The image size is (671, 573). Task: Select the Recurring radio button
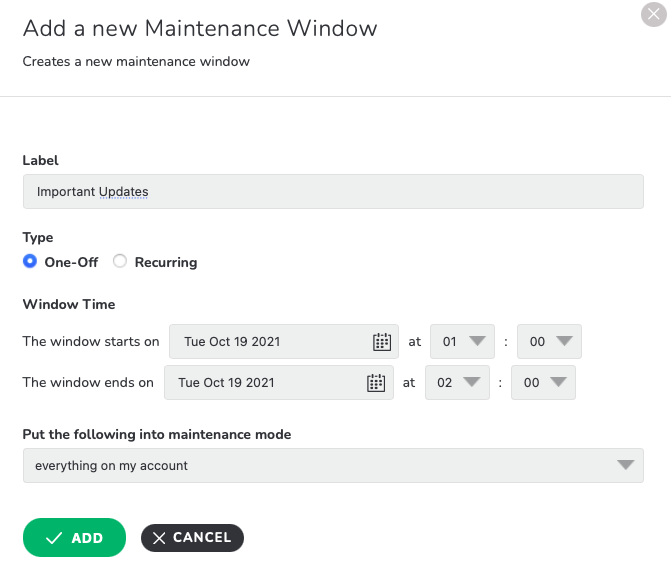coord(120,261)
